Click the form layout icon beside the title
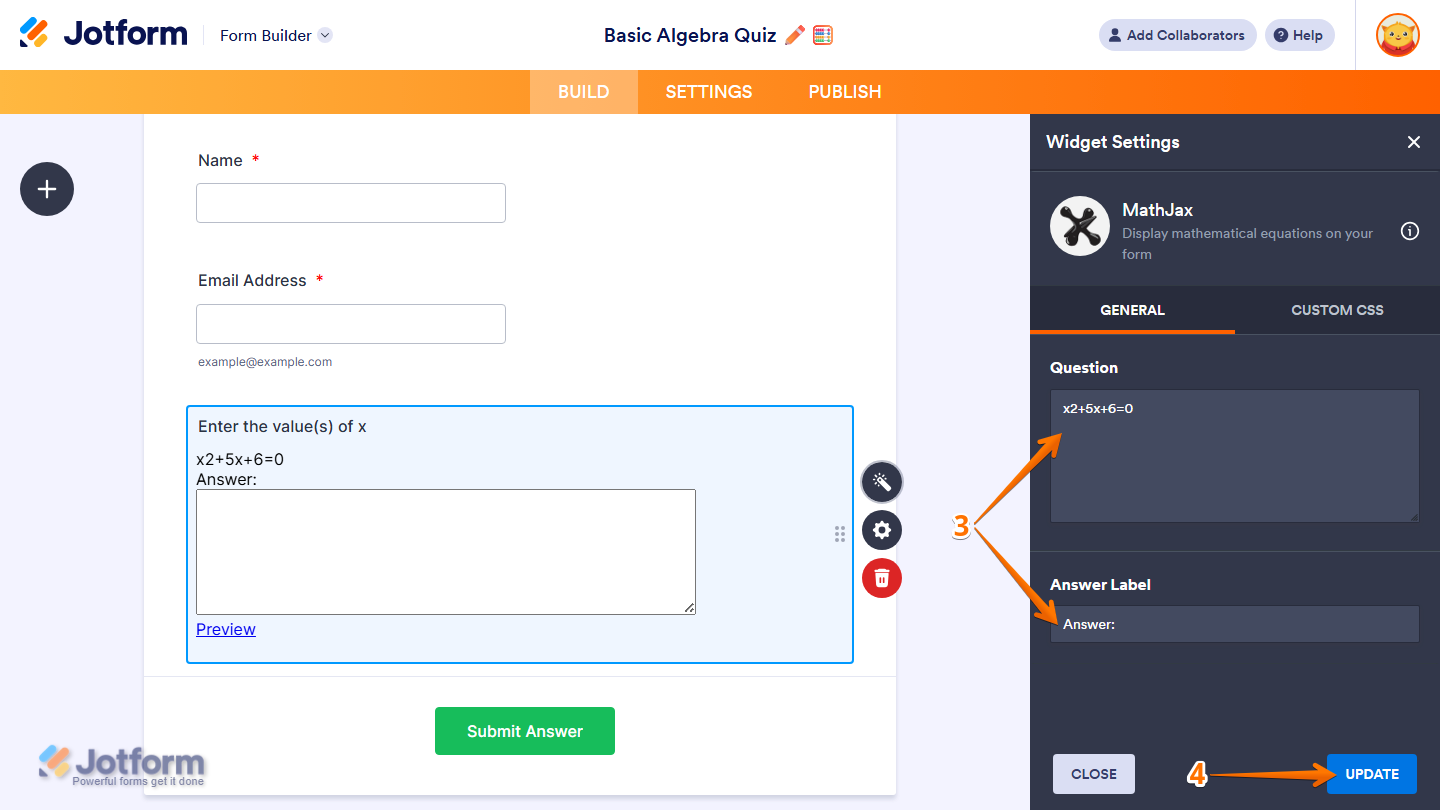Screen dimensions: 1440x810 822,34
